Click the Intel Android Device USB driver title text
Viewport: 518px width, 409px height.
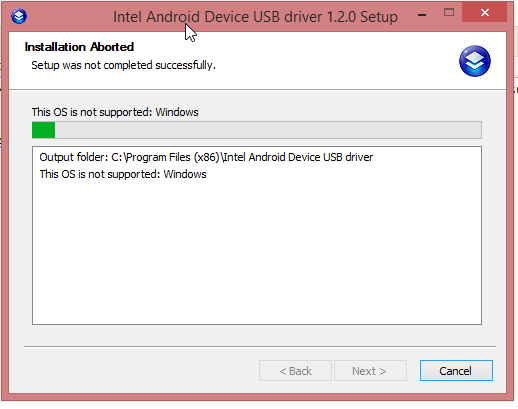[x=255, y=17]
